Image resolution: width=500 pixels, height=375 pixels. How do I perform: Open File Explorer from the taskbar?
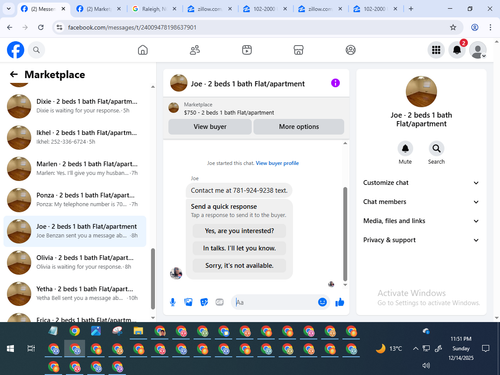(138, 331)
